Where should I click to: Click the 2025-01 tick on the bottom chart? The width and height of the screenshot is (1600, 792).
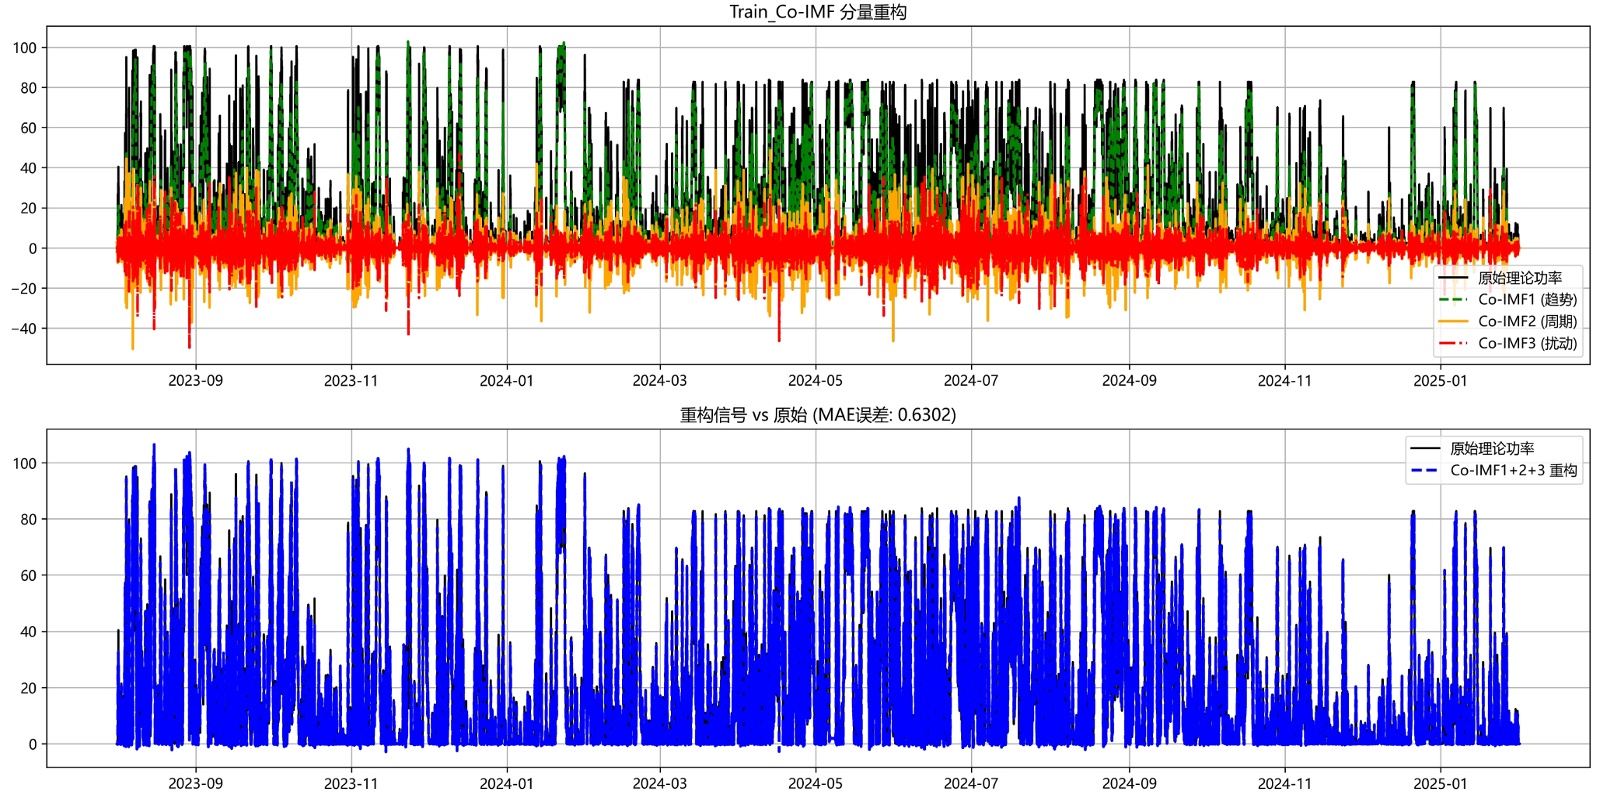tap(1439, 783)
